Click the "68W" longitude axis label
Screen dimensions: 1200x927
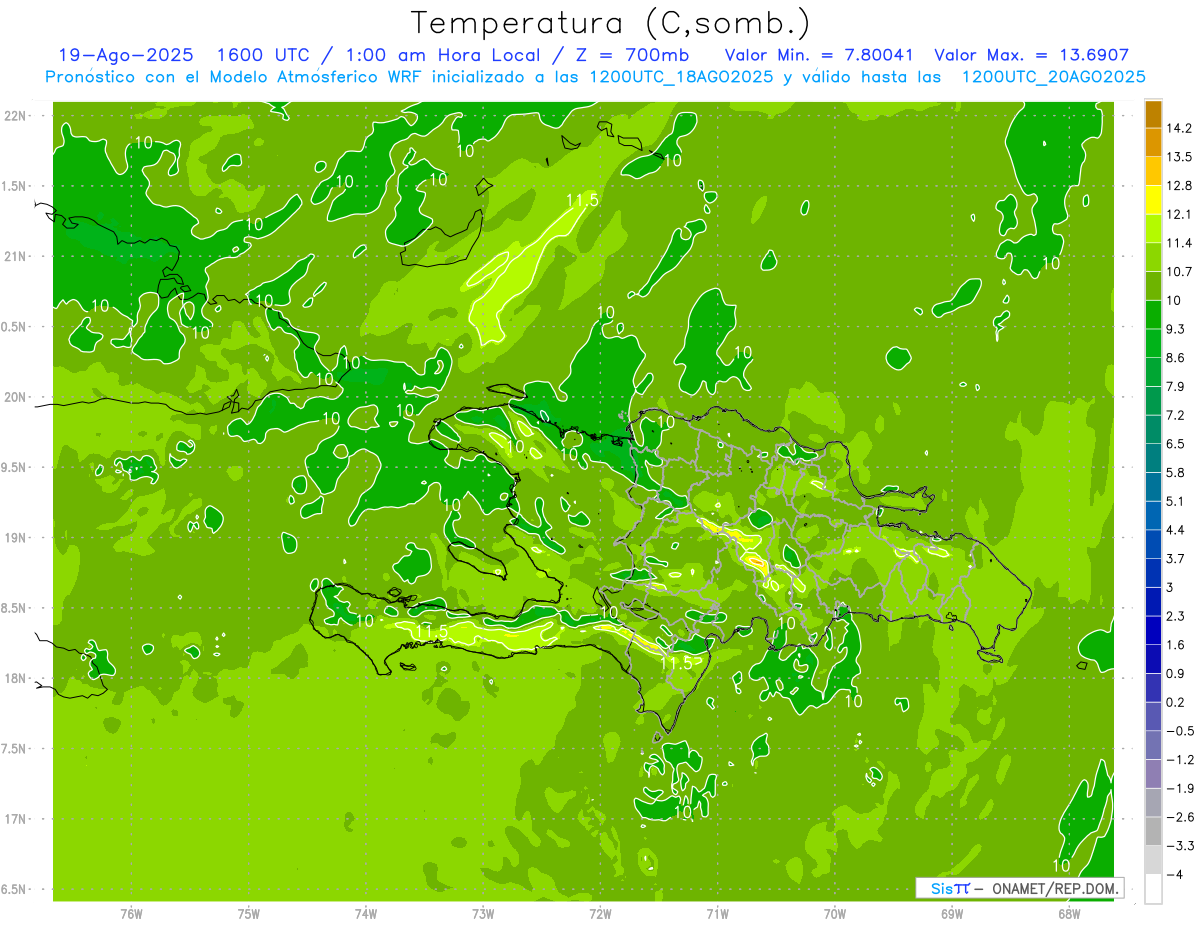(1069, 914)
